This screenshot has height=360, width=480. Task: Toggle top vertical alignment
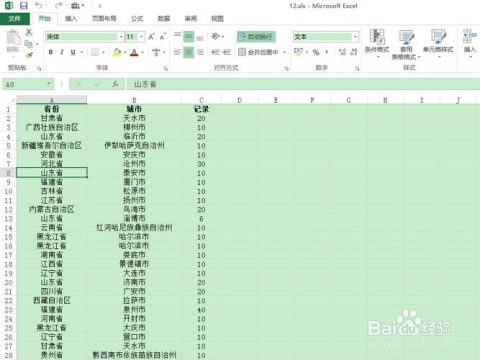pos(178,36)
